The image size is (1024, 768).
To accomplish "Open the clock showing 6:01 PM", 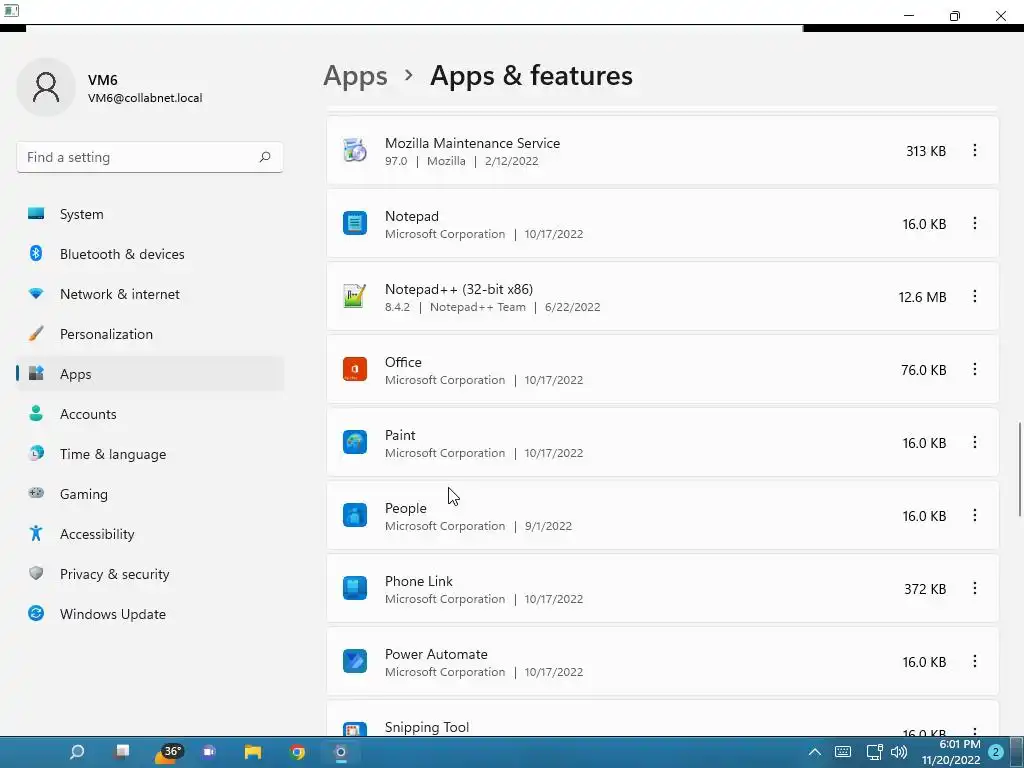I will [x=951, y=752].
